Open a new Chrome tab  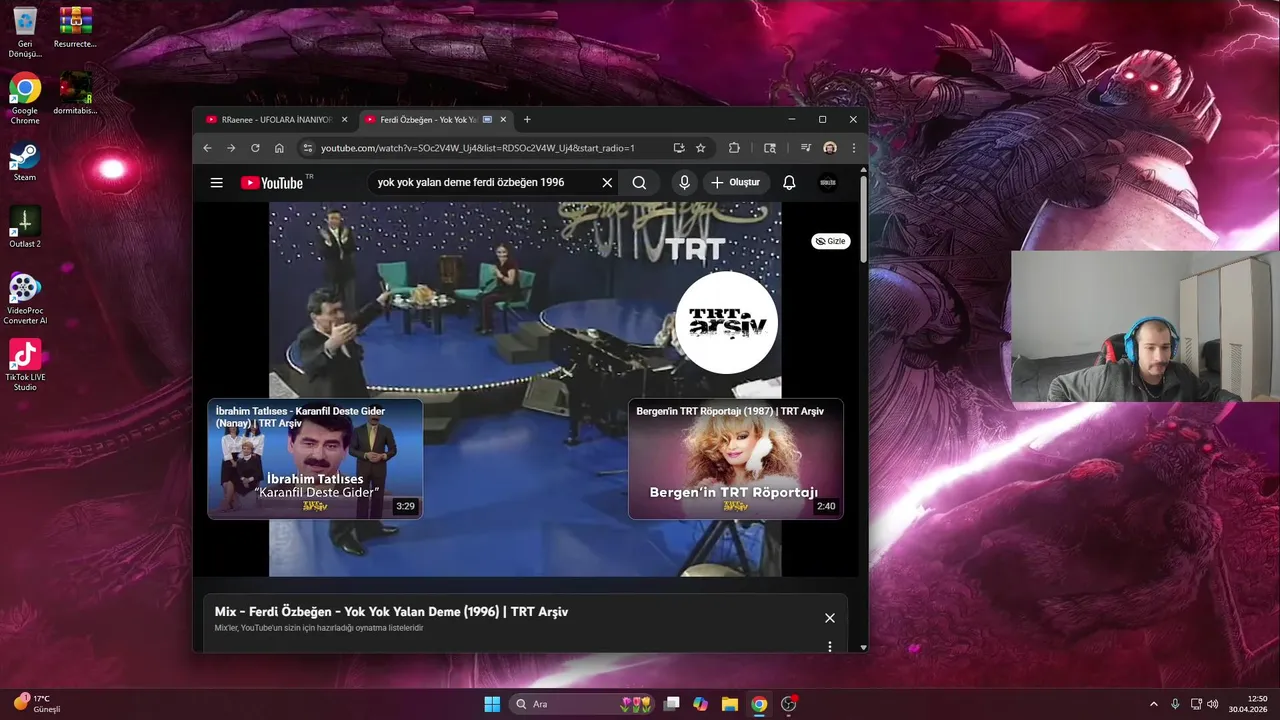click(527, 120)
